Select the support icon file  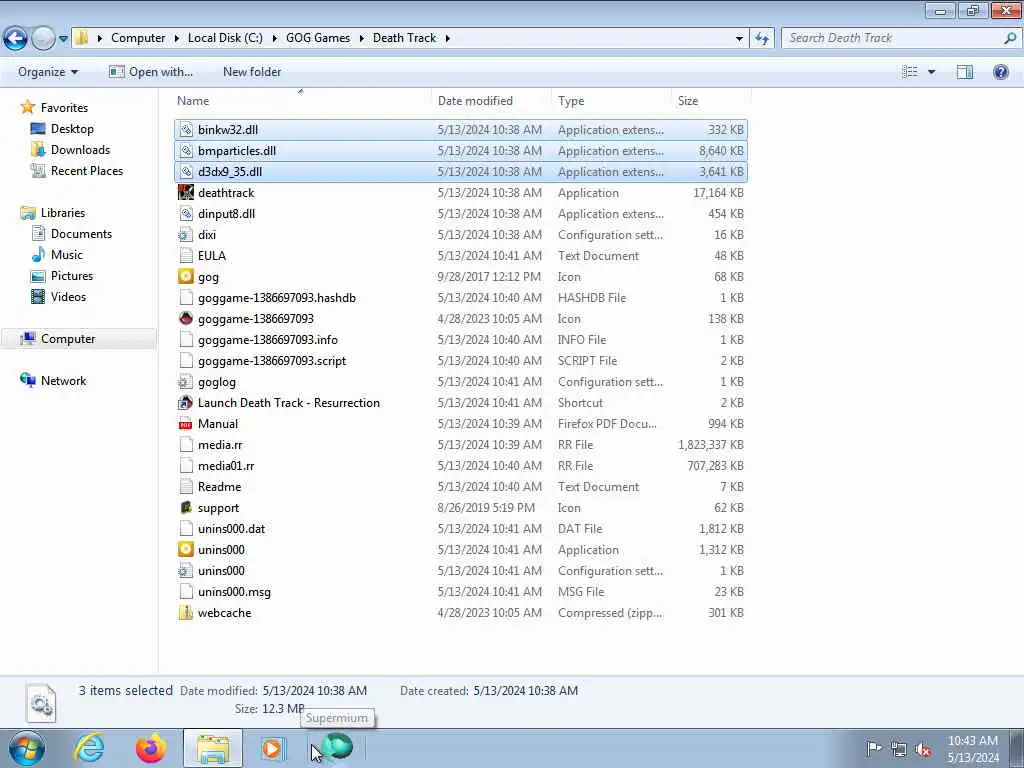click(x=186, y=507)
